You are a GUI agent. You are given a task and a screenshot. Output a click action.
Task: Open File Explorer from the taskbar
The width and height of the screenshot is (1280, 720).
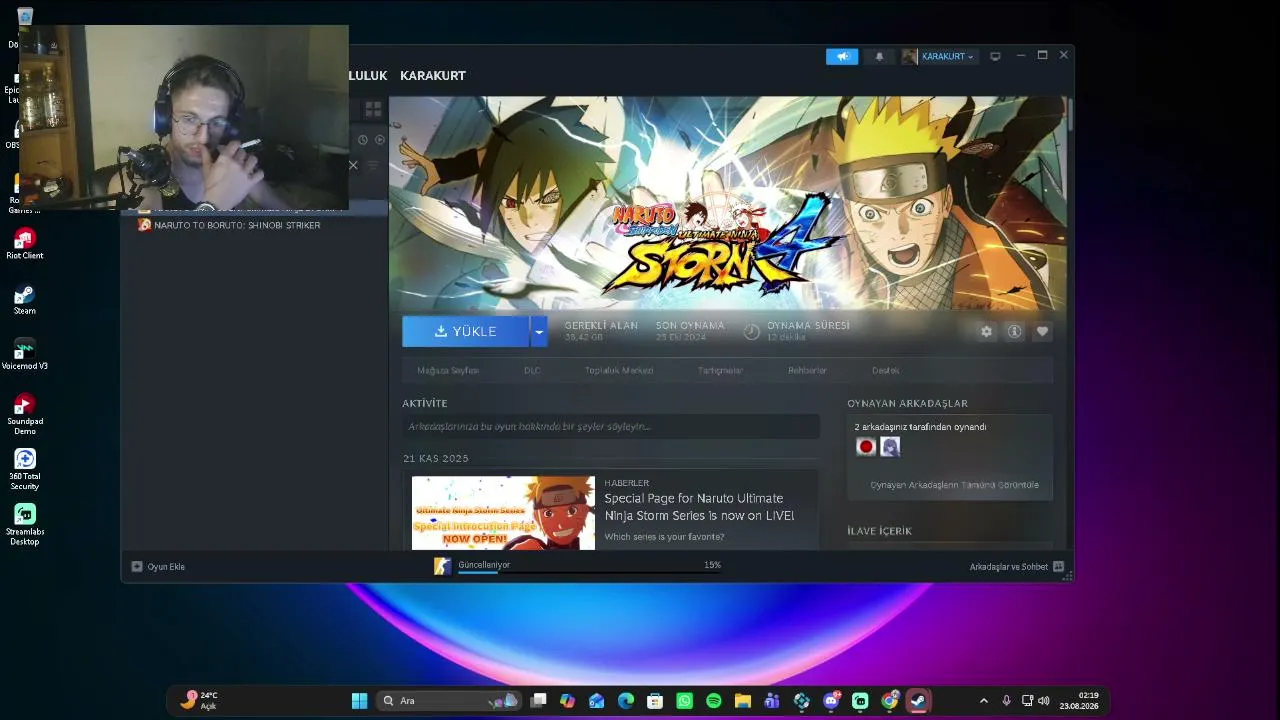[x=743, y=701]
